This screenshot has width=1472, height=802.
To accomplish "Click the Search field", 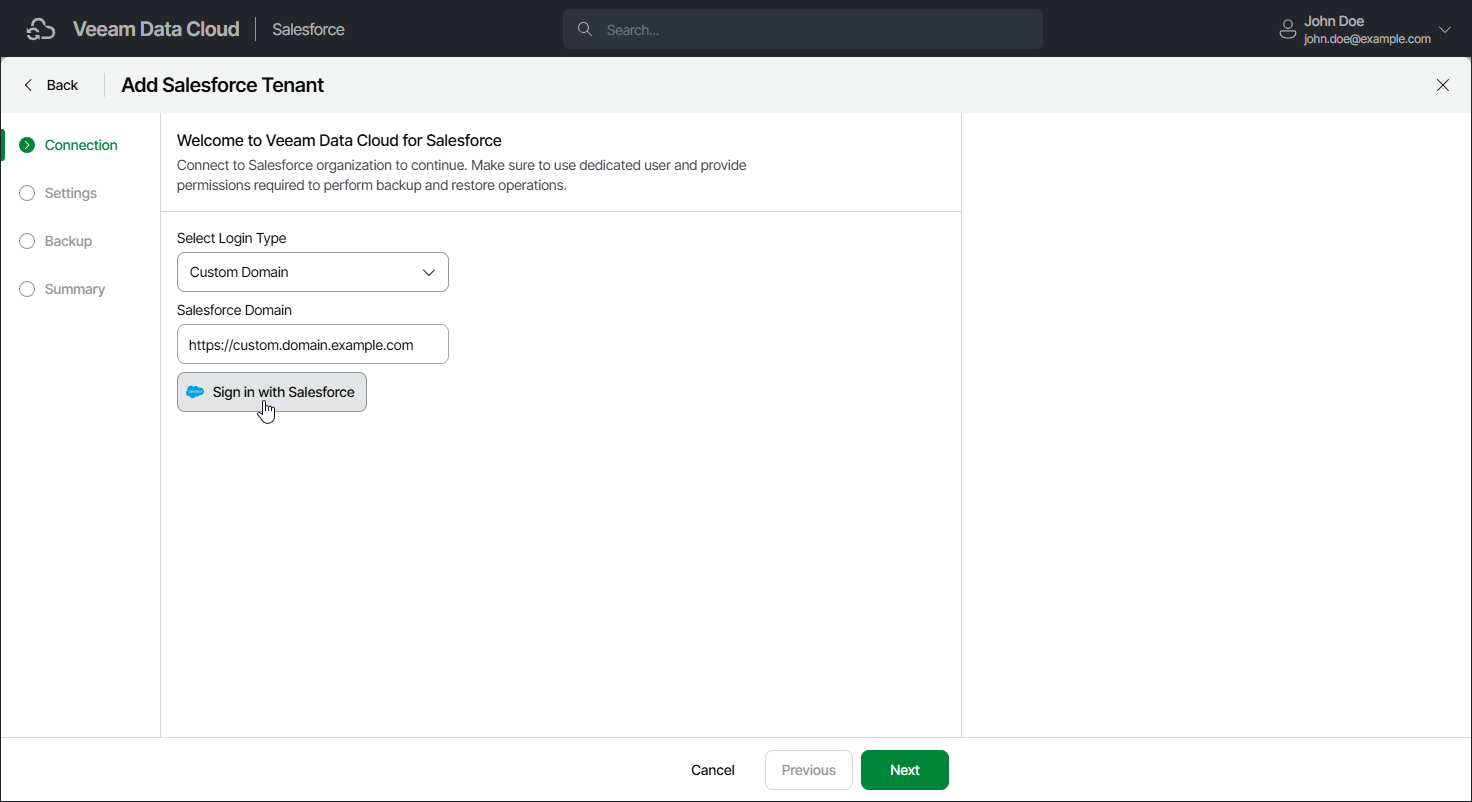I will click(x=803, y=30).
